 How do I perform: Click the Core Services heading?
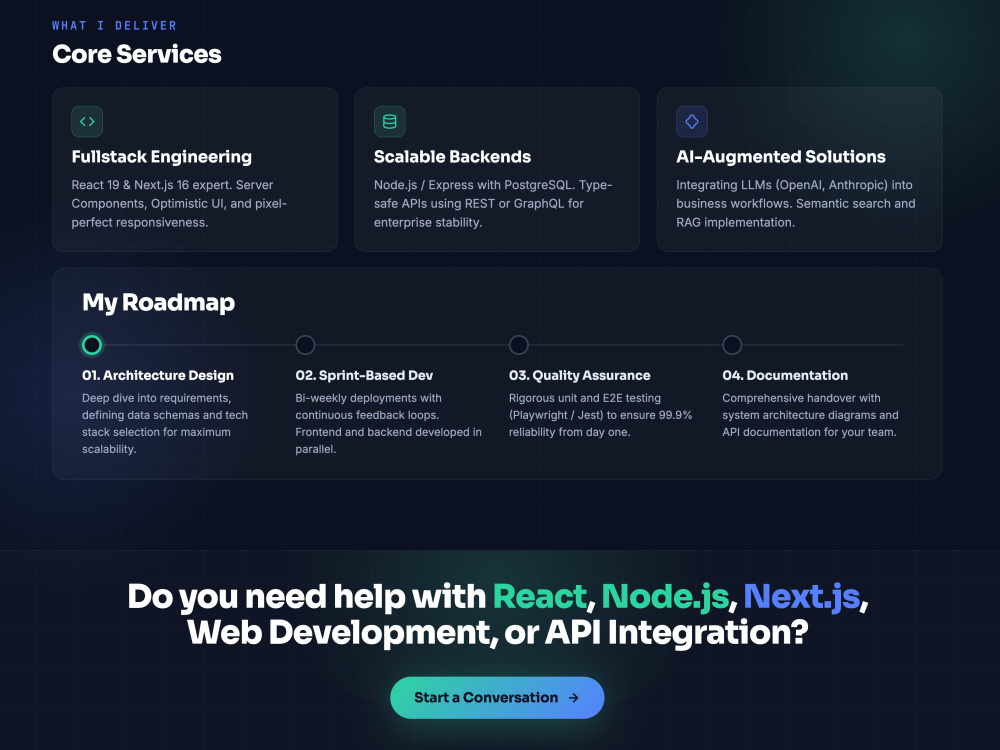pos(136,54)
